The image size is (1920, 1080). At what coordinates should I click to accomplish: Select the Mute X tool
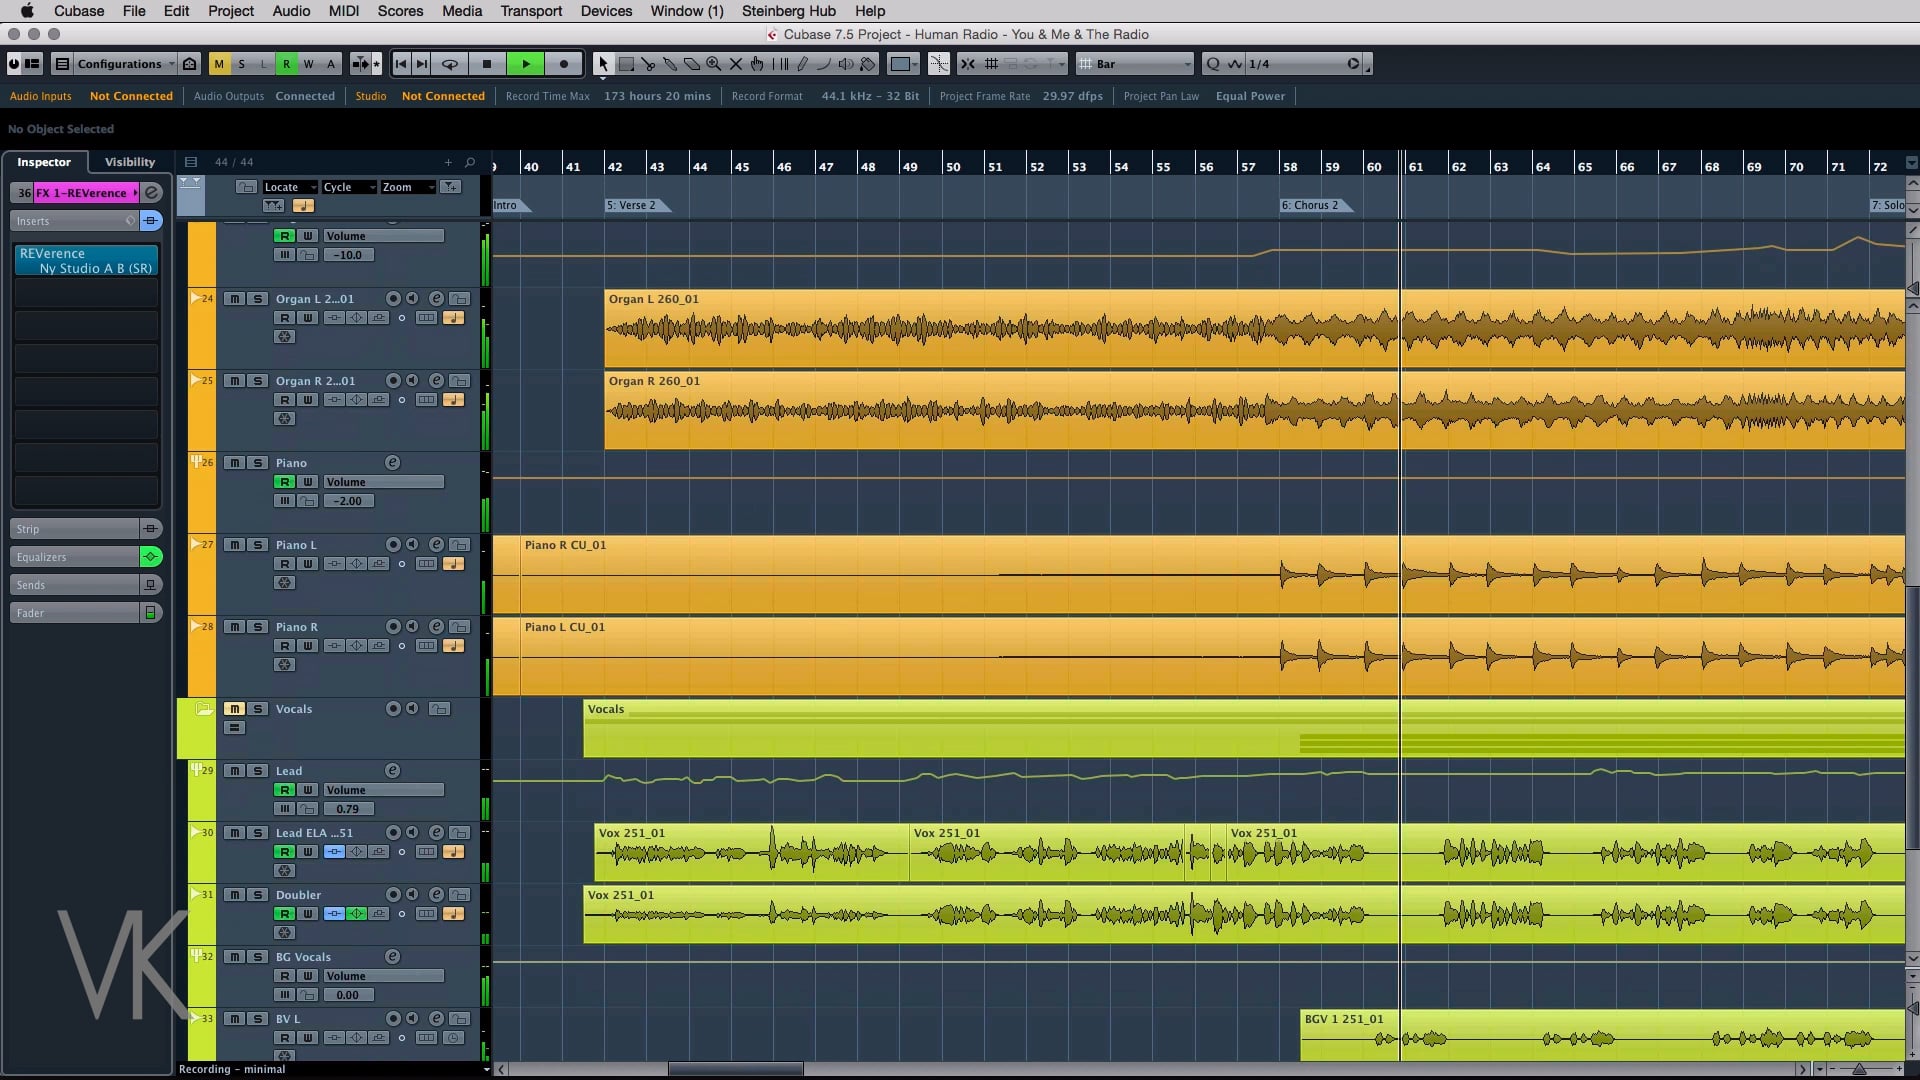[x=736, y=64]
